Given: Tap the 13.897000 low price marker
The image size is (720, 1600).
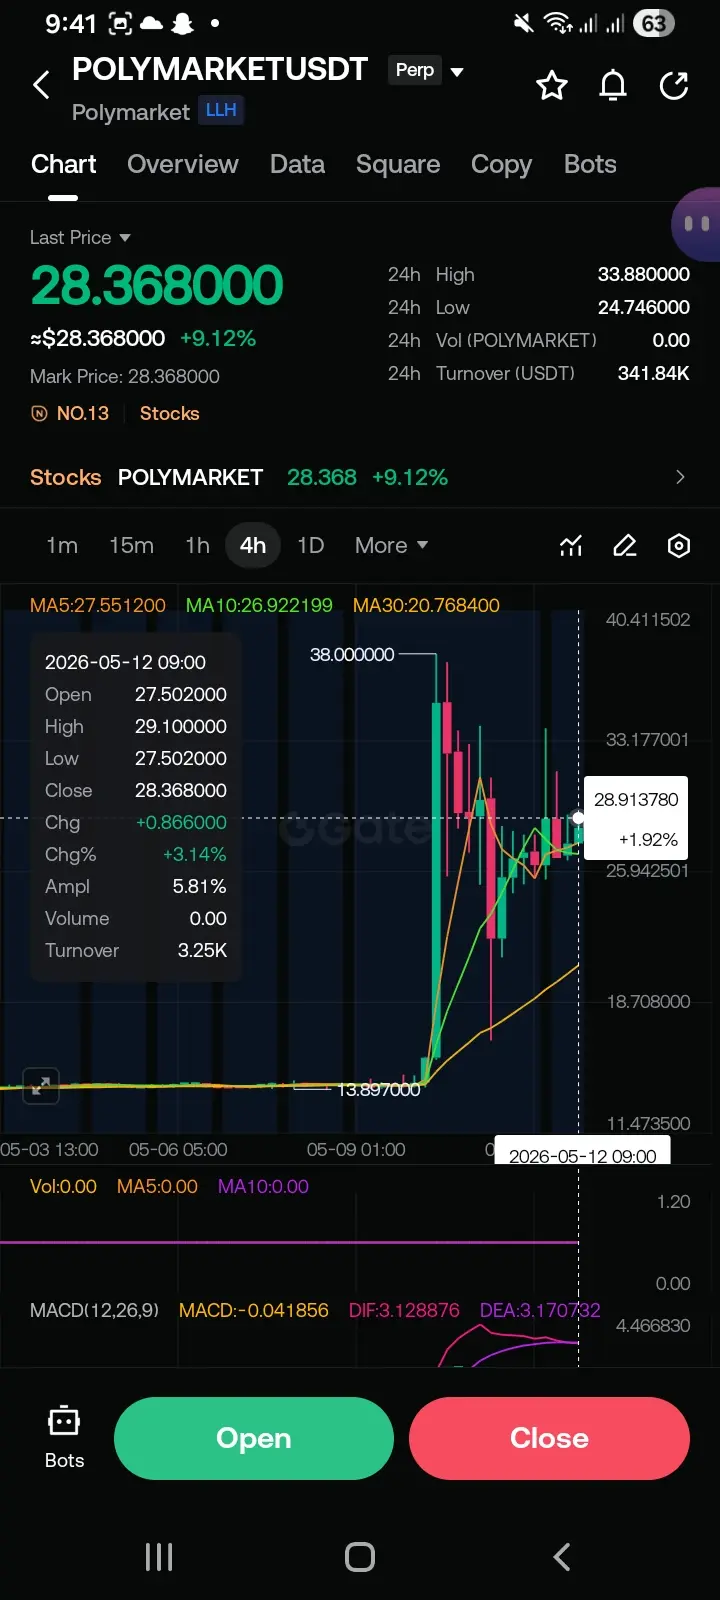Looking at the screenshot, I should (x=378, y=1089).
